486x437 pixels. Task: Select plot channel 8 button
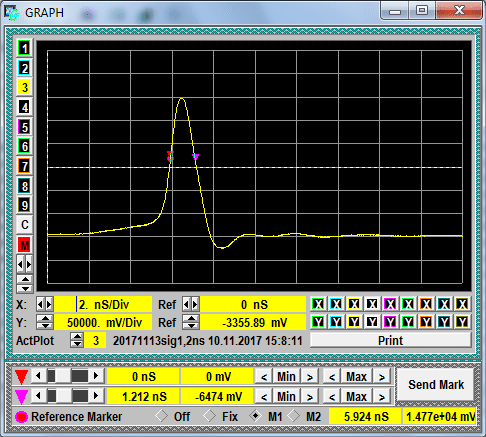pyautogui.click(x=24, y=186)
